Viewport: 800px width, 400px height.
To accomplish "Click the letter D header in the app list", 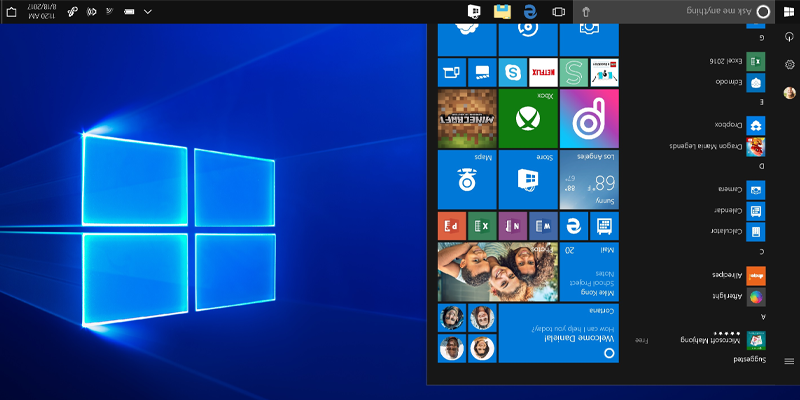I will 762,166.
